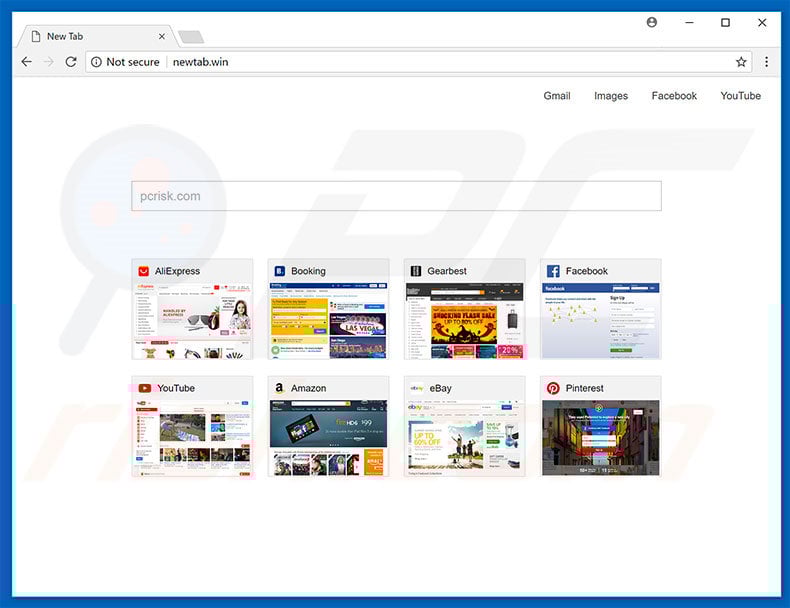Viewport: 790px width, 608px height.
Task: Open the Chrome three-dot menu
Action: coord(766,62)
